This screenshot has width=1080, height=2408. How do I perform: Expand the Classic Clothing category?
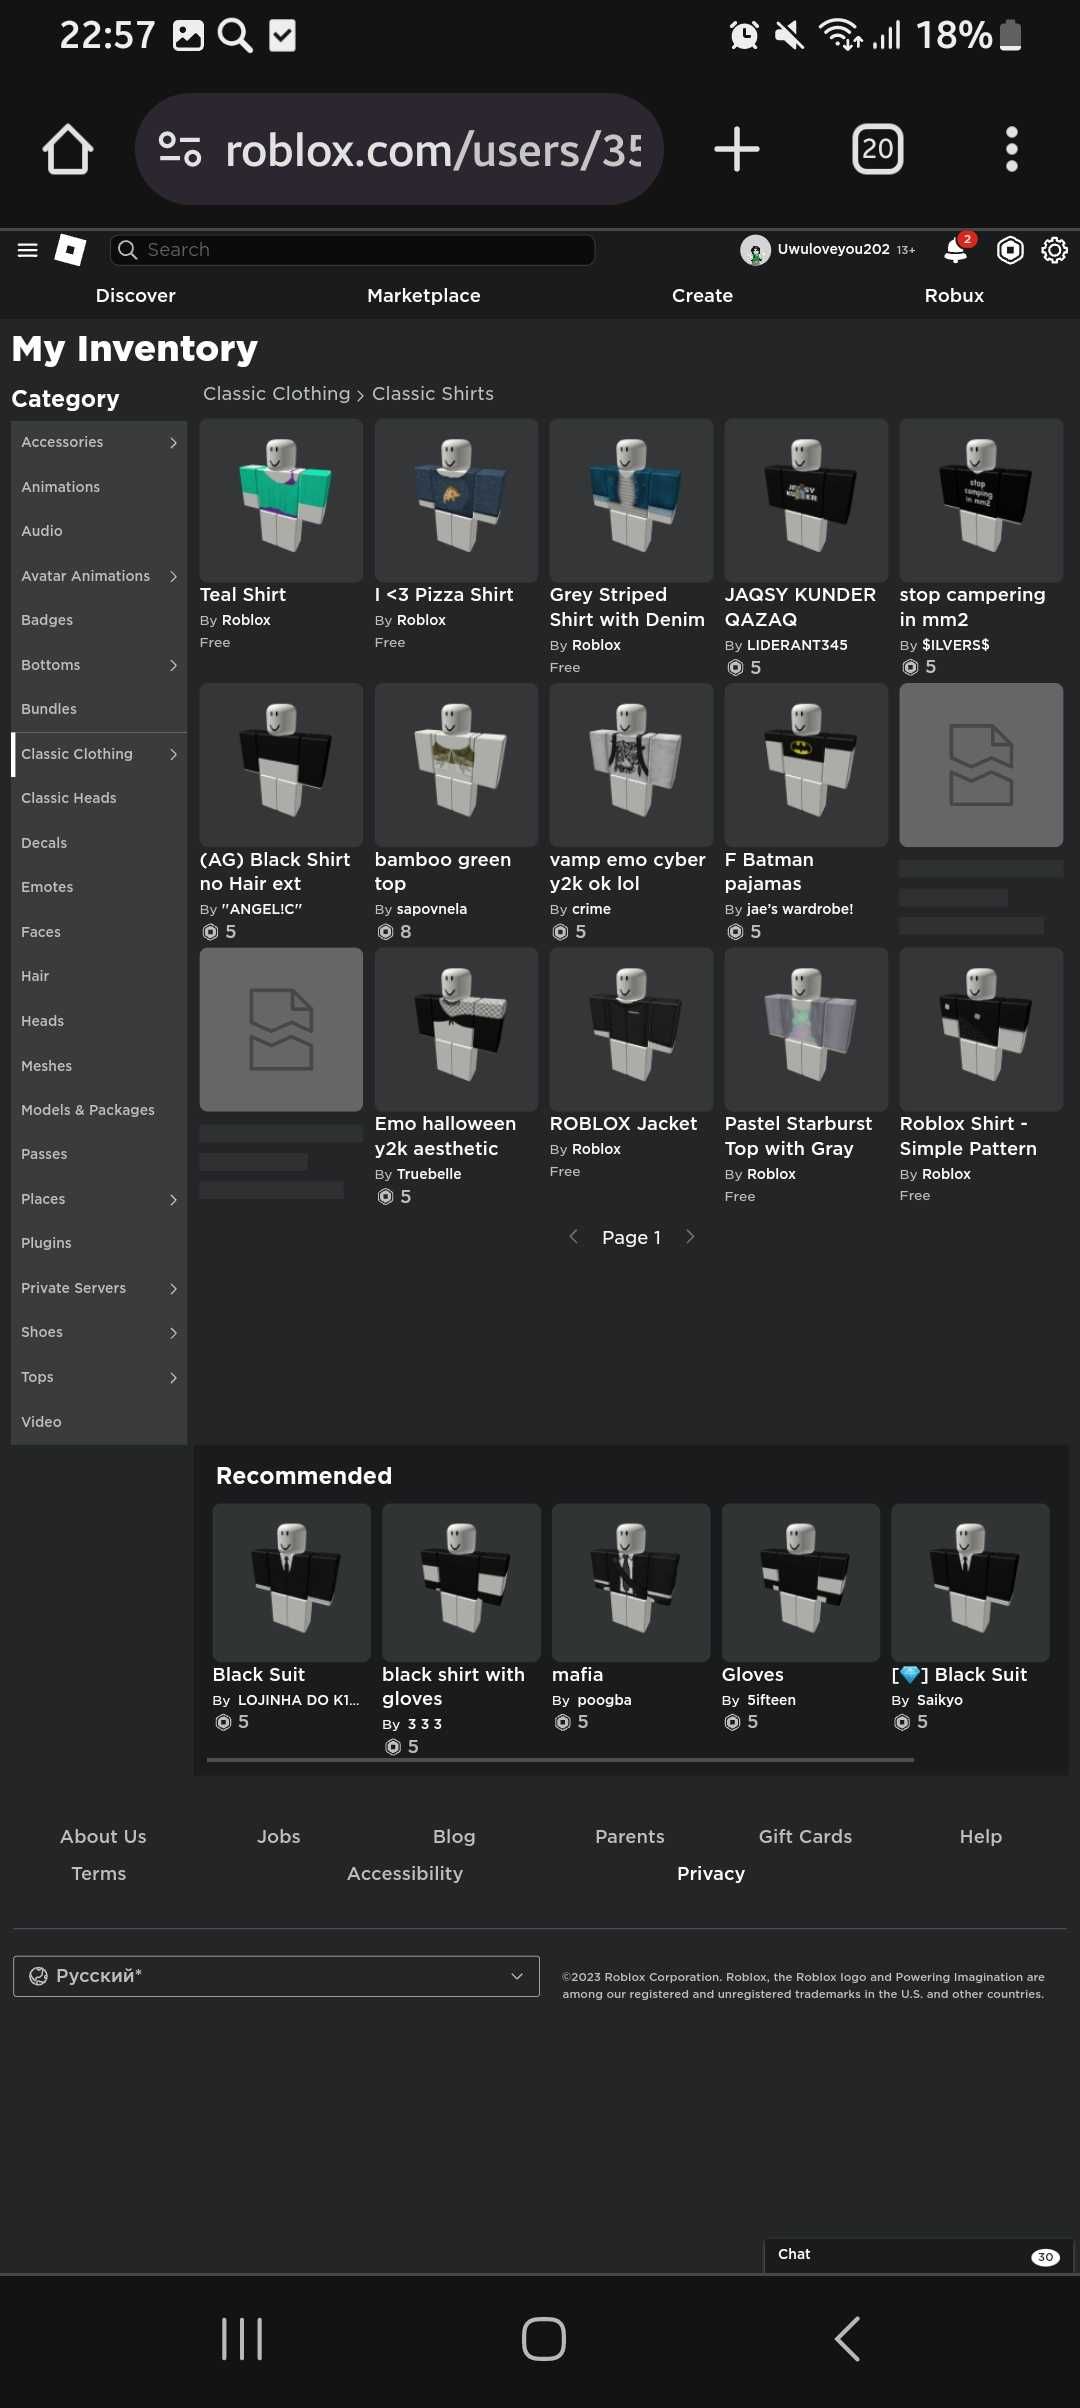click(x=99, y=754)
